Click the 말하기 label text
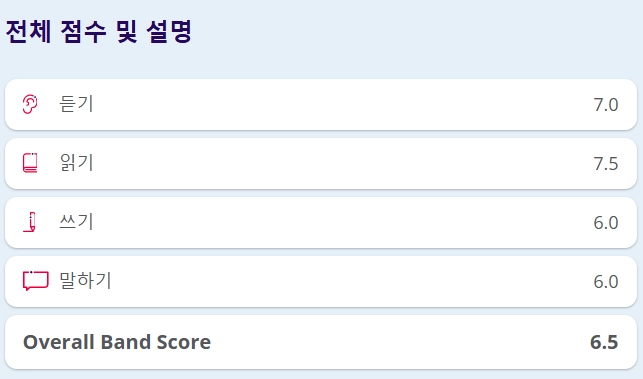Viewport: 643px width, 379px height. [85, 281]
